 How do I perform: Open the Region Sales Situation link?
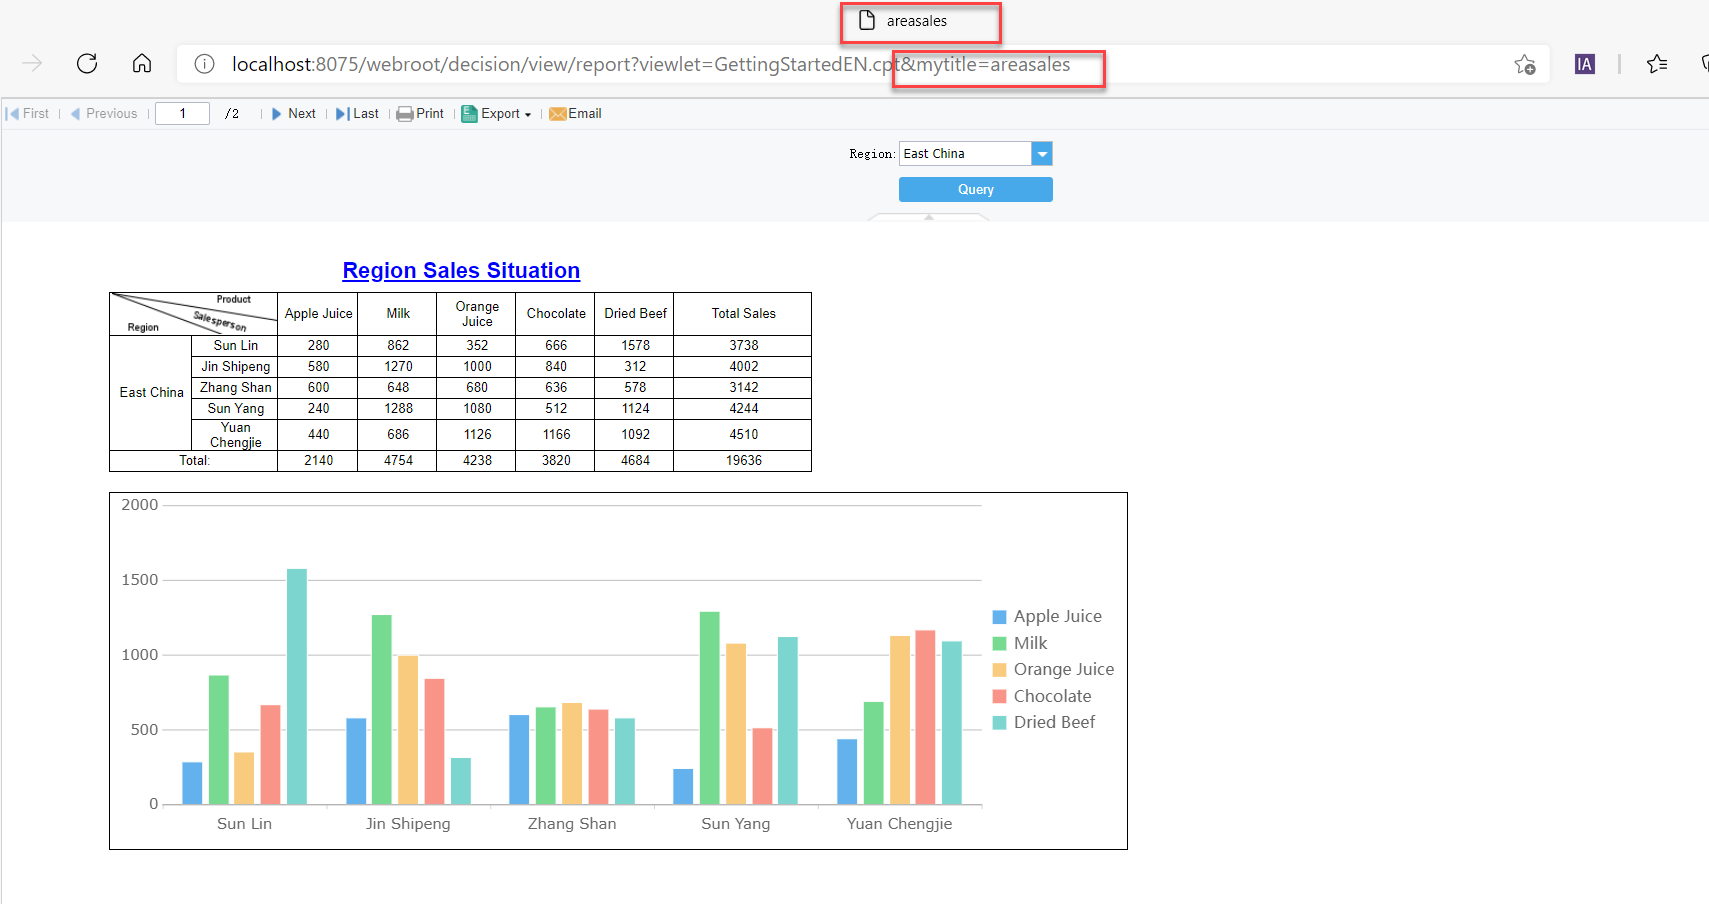click(x=461, y=270)
